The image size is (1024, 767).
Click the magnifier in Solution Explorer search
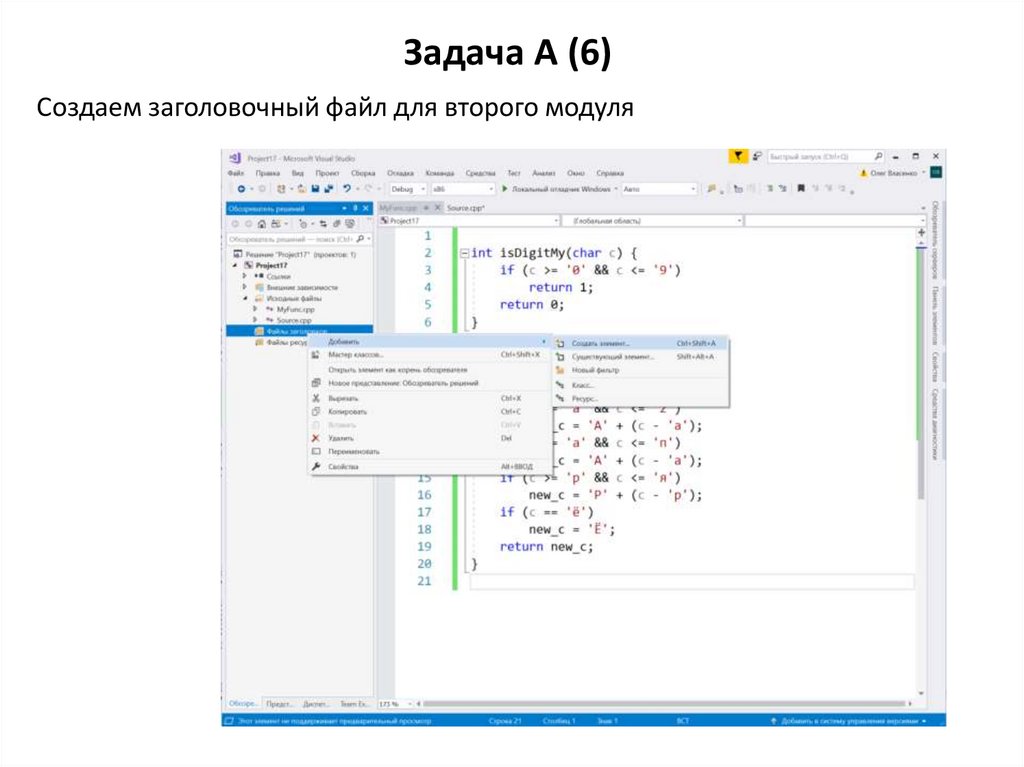coord(360,239)
